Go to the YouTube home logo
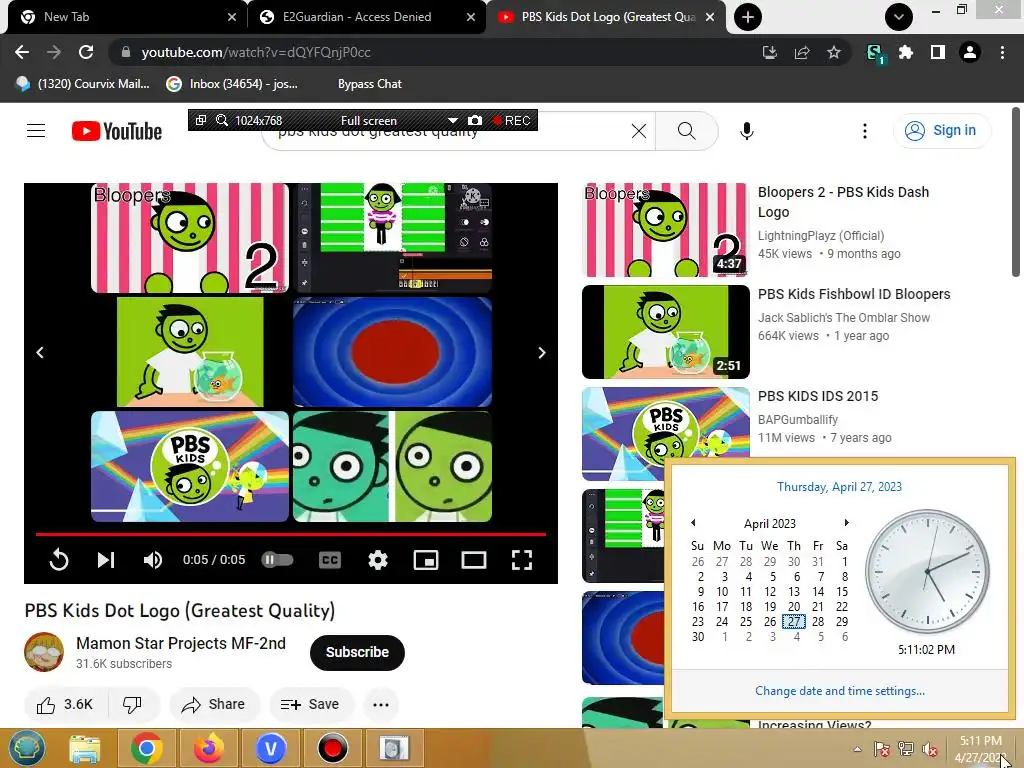The width and height of the screenshot is (1024, 768). click(x=117, y=131)
